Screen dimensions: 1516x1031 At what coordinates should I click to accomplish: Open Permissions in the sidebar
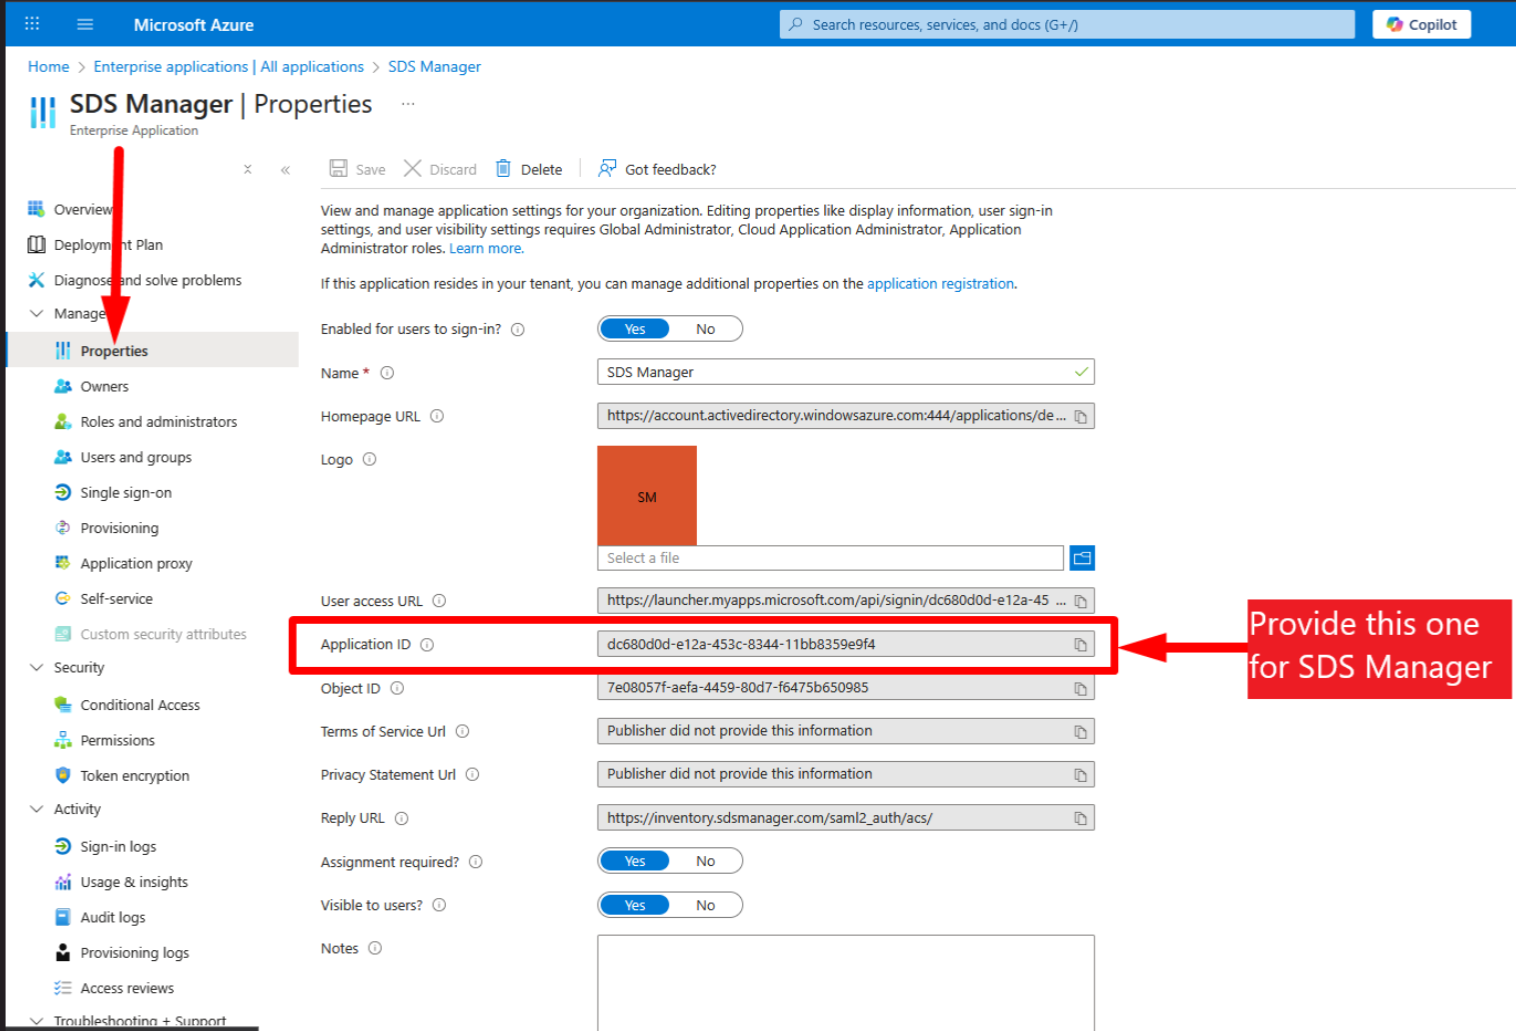coord(117,740)
